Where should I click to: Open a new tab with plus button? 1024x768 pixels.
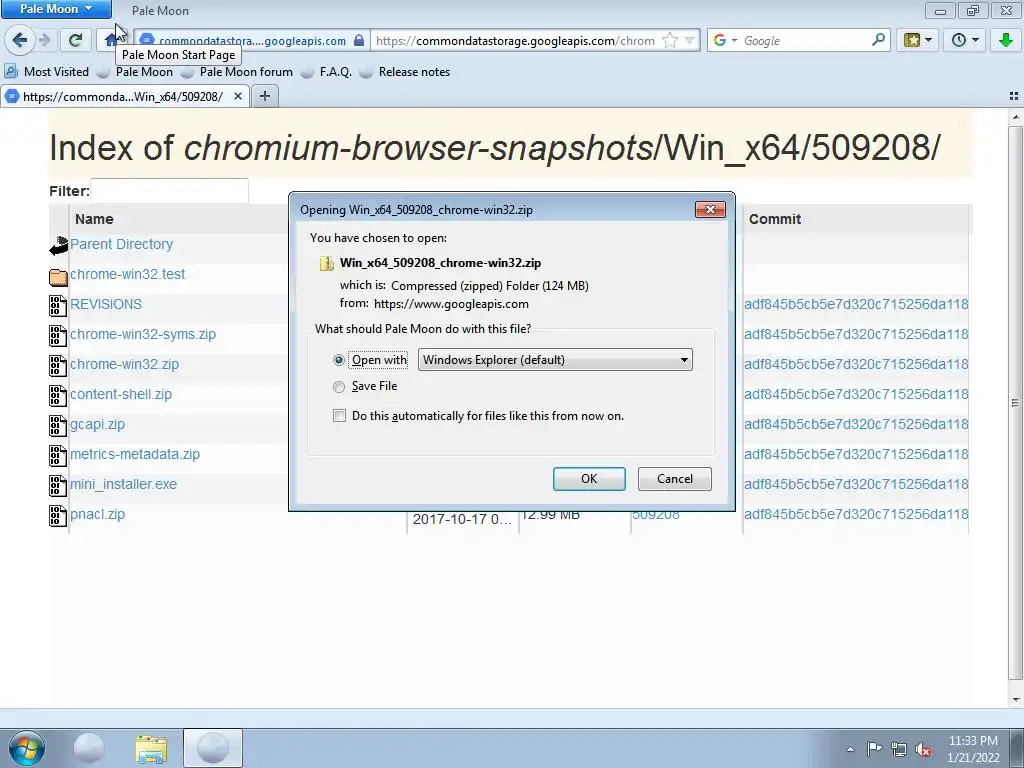click(264, 96)
